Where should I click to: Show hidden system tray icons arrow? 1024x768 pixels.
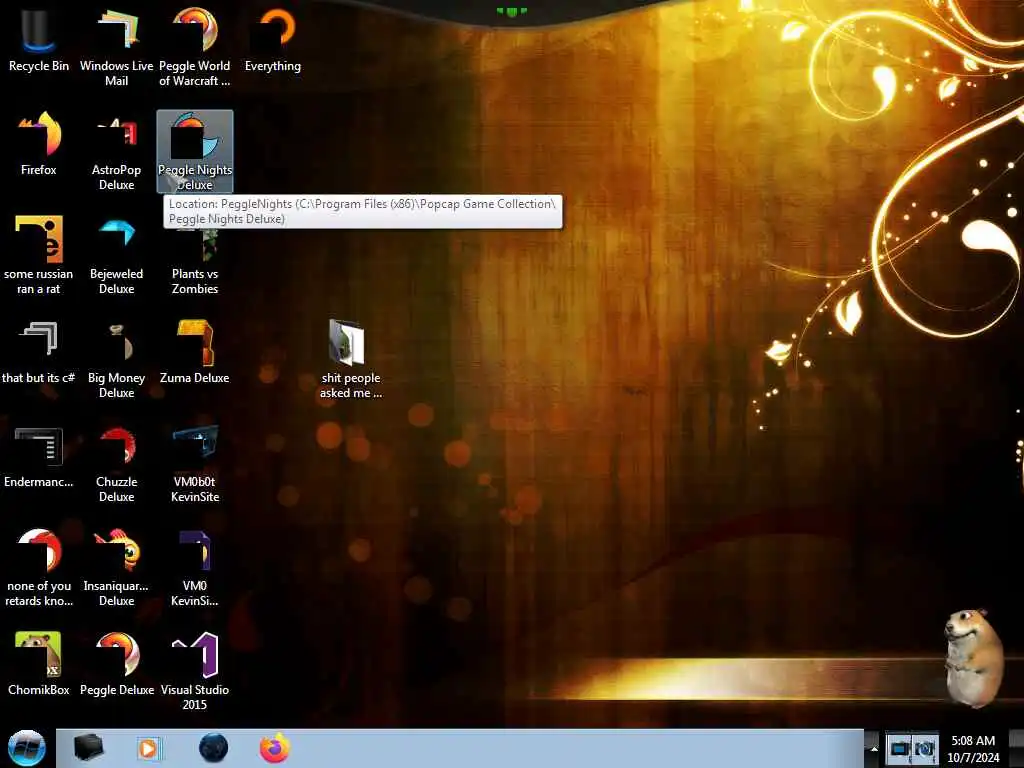[874, 748]
